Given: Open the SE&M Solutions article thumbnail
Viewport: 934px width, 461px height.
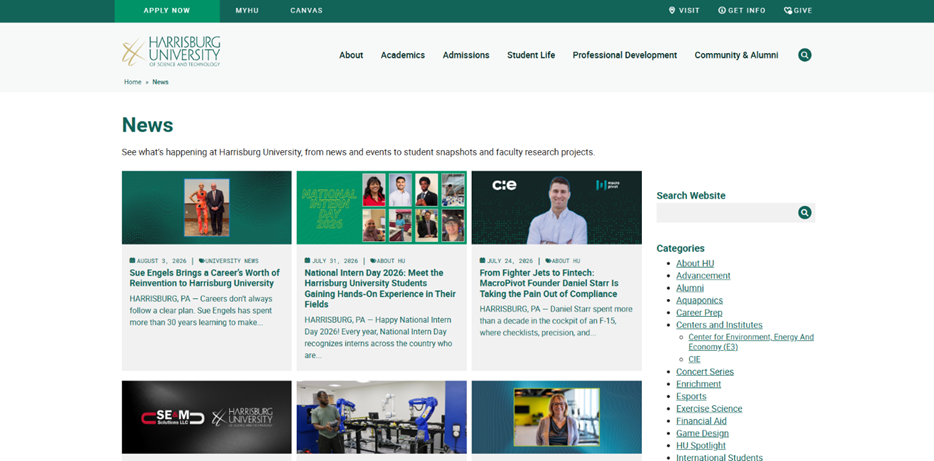Looking at the screenshot, I should [x=207, y=418].
